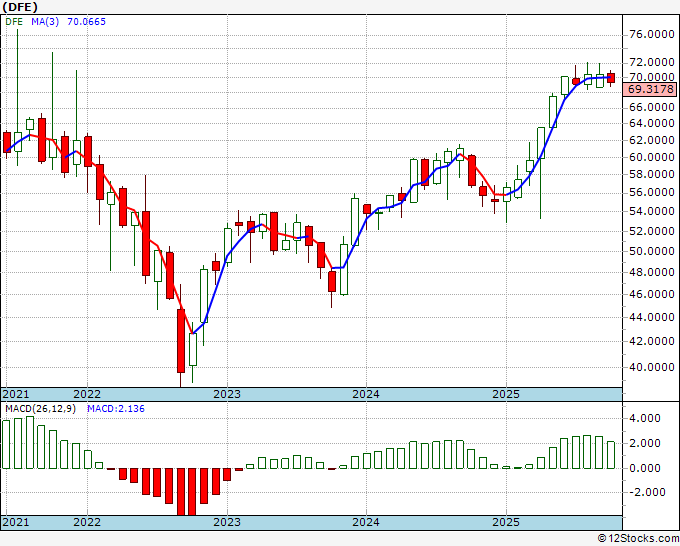This screenshot has height=546, width=680.
Task: Click 2022 on the price chart timeline
Action: click(87, 394)
